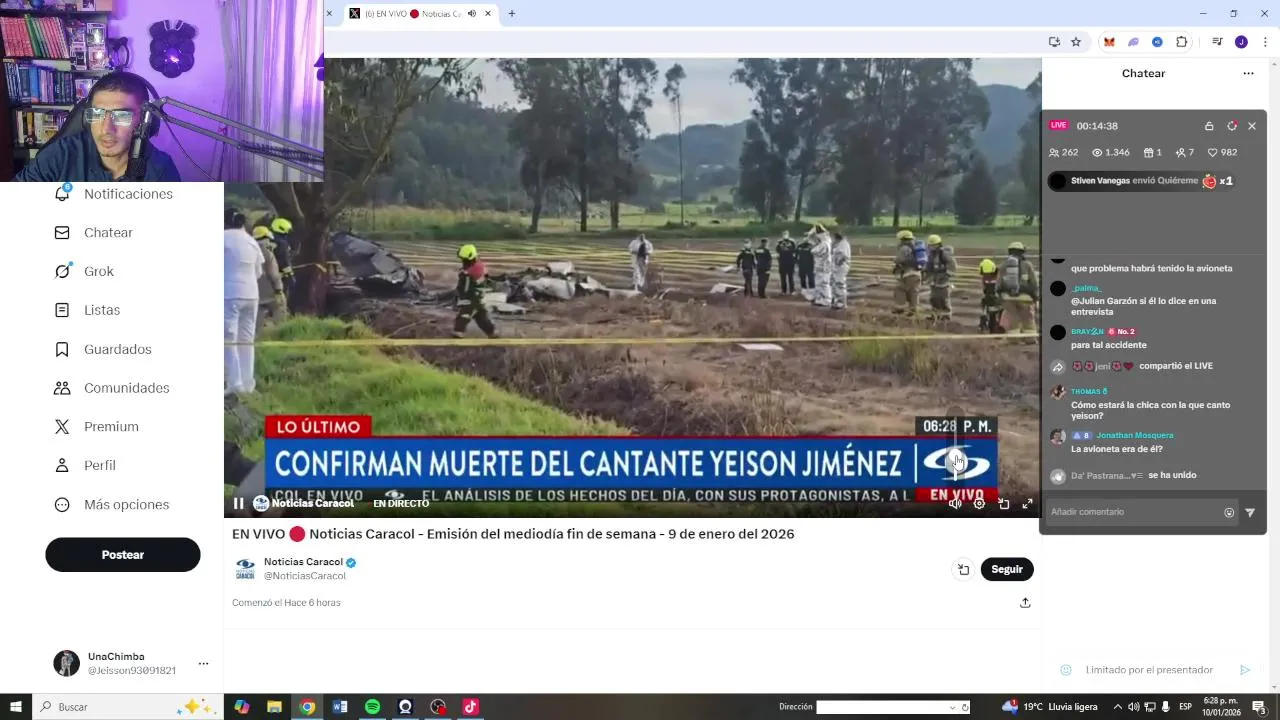Click the taskbar Buscar search box
1280x720 pixels.
pos(126,707)
